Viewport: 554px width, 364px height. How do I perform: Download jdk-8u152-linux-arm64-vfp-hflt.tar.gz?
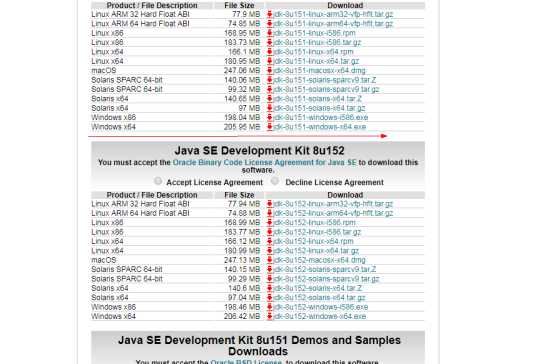(333, 213)
